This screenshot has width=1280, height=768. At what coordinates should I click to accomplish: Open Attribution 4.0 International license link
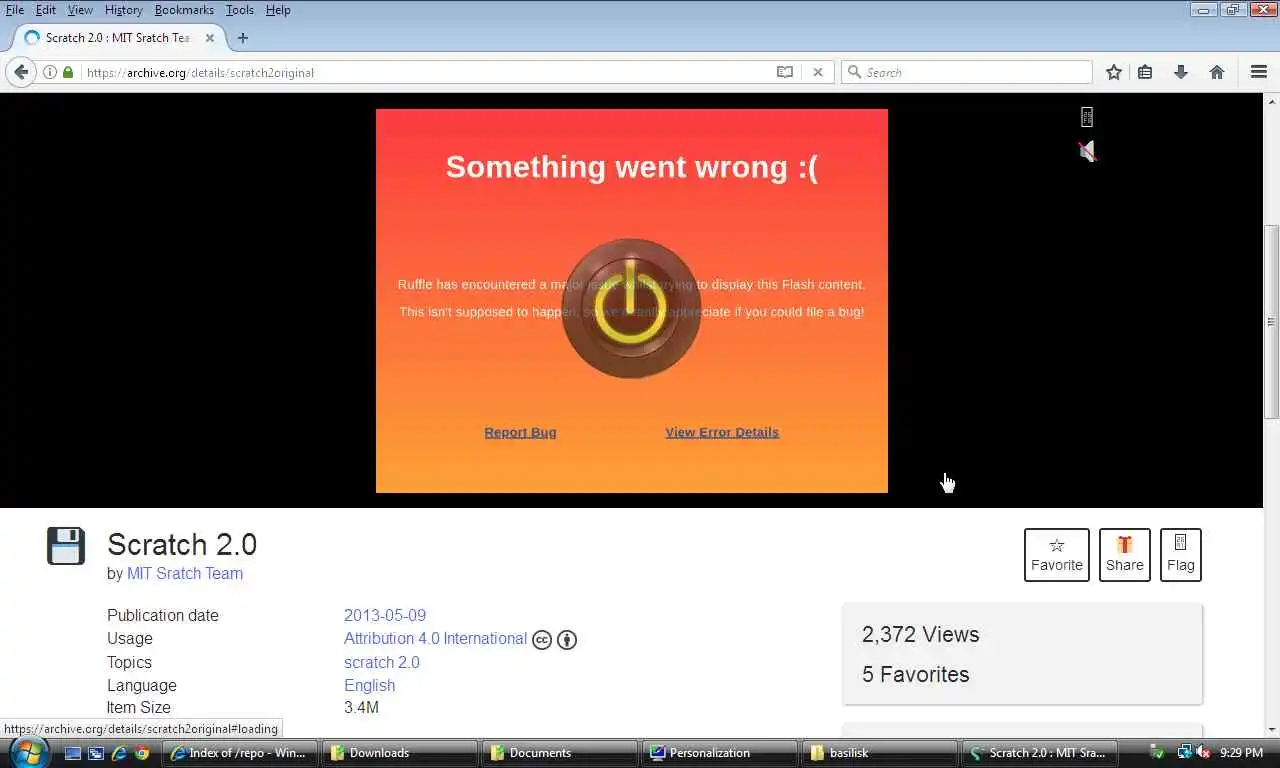tap(435, 638)
